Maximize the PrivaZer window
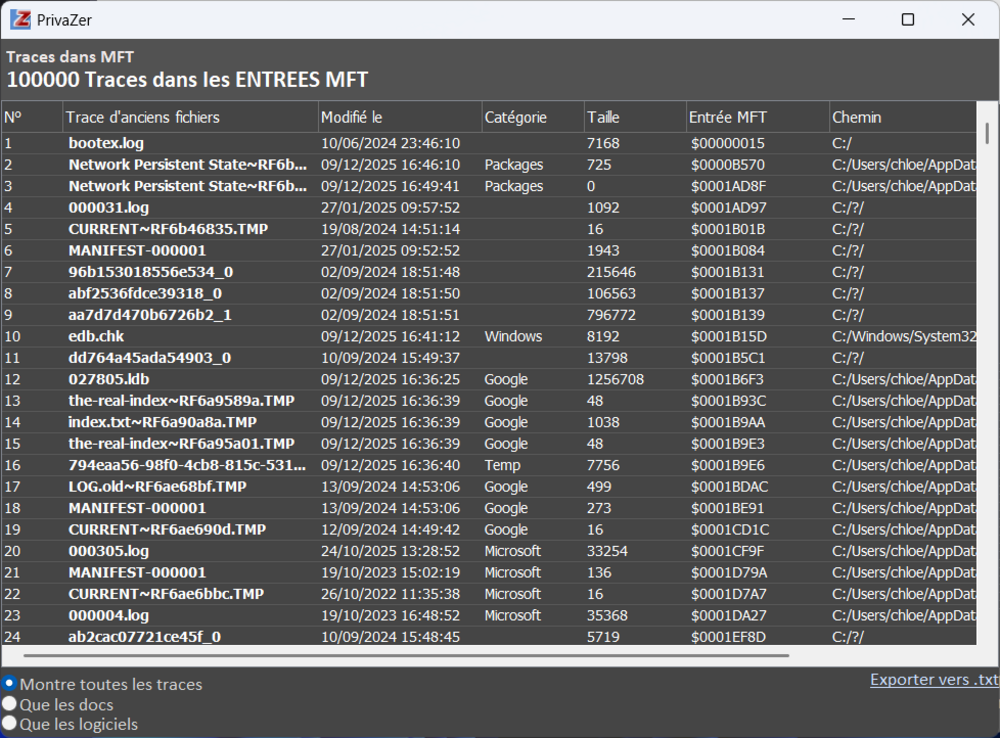The height and width of the screenshot is (738, 1000). 908,19
